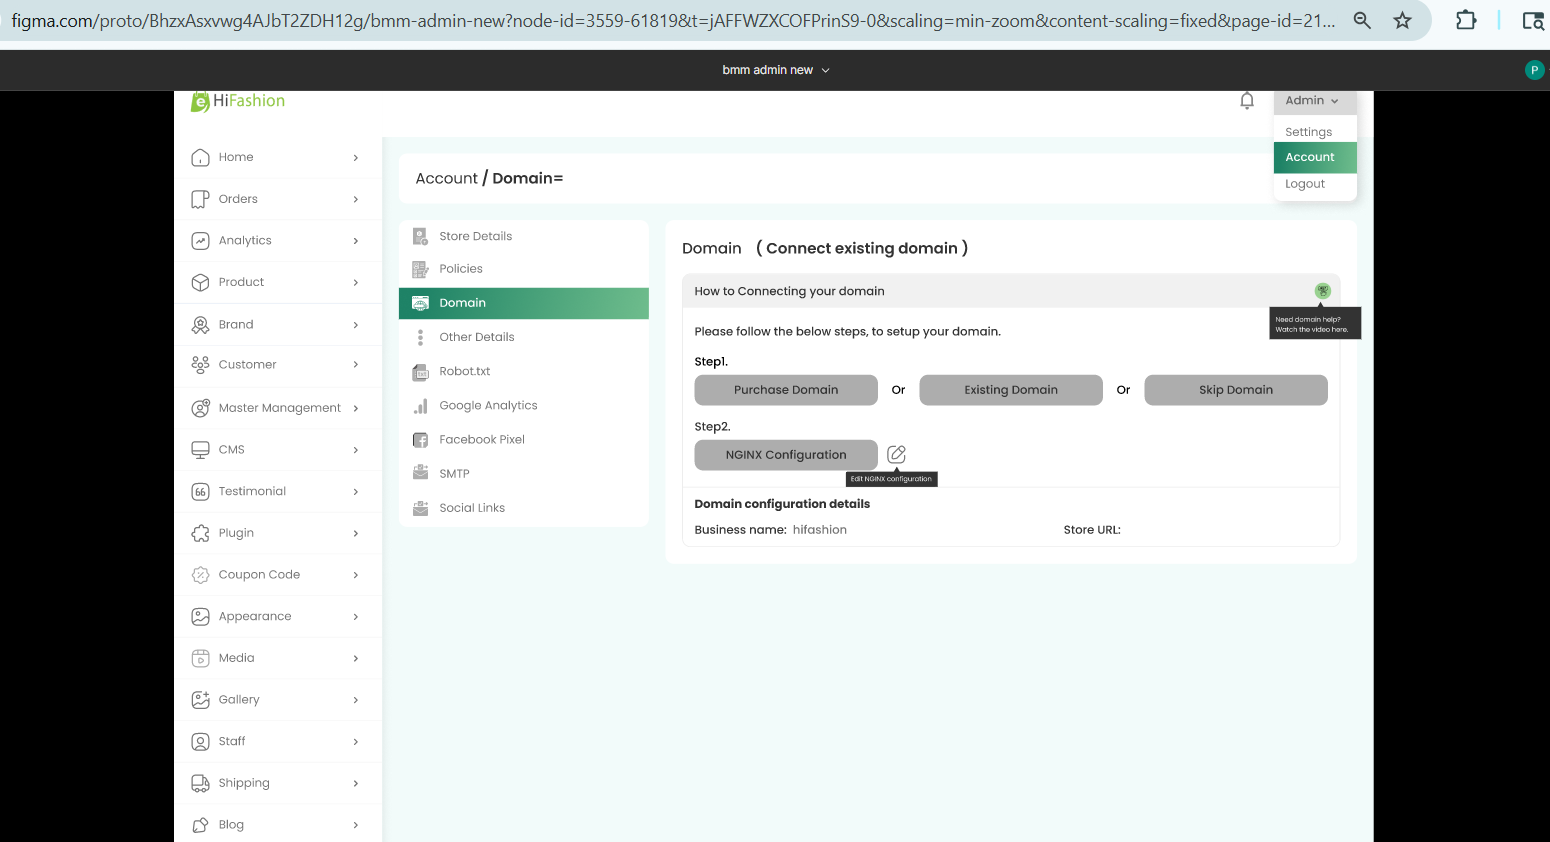Screen dimensions: 1550x842
Task: Click the NGINX Configuration button
Action: click(x=786, y=455)
